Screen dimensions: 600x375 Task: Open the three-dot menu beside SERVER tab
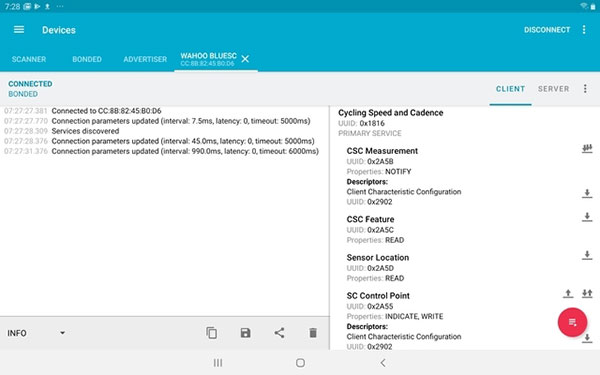coord(585,89)
